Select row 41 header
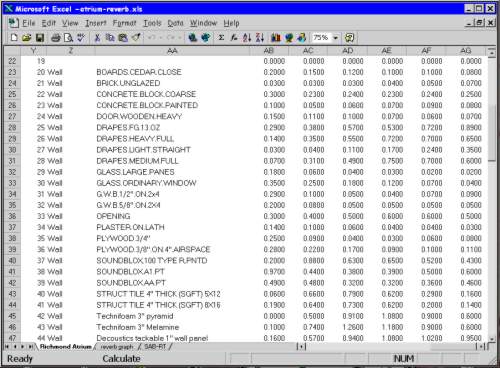The image size is (500, 368). [12, 272]
